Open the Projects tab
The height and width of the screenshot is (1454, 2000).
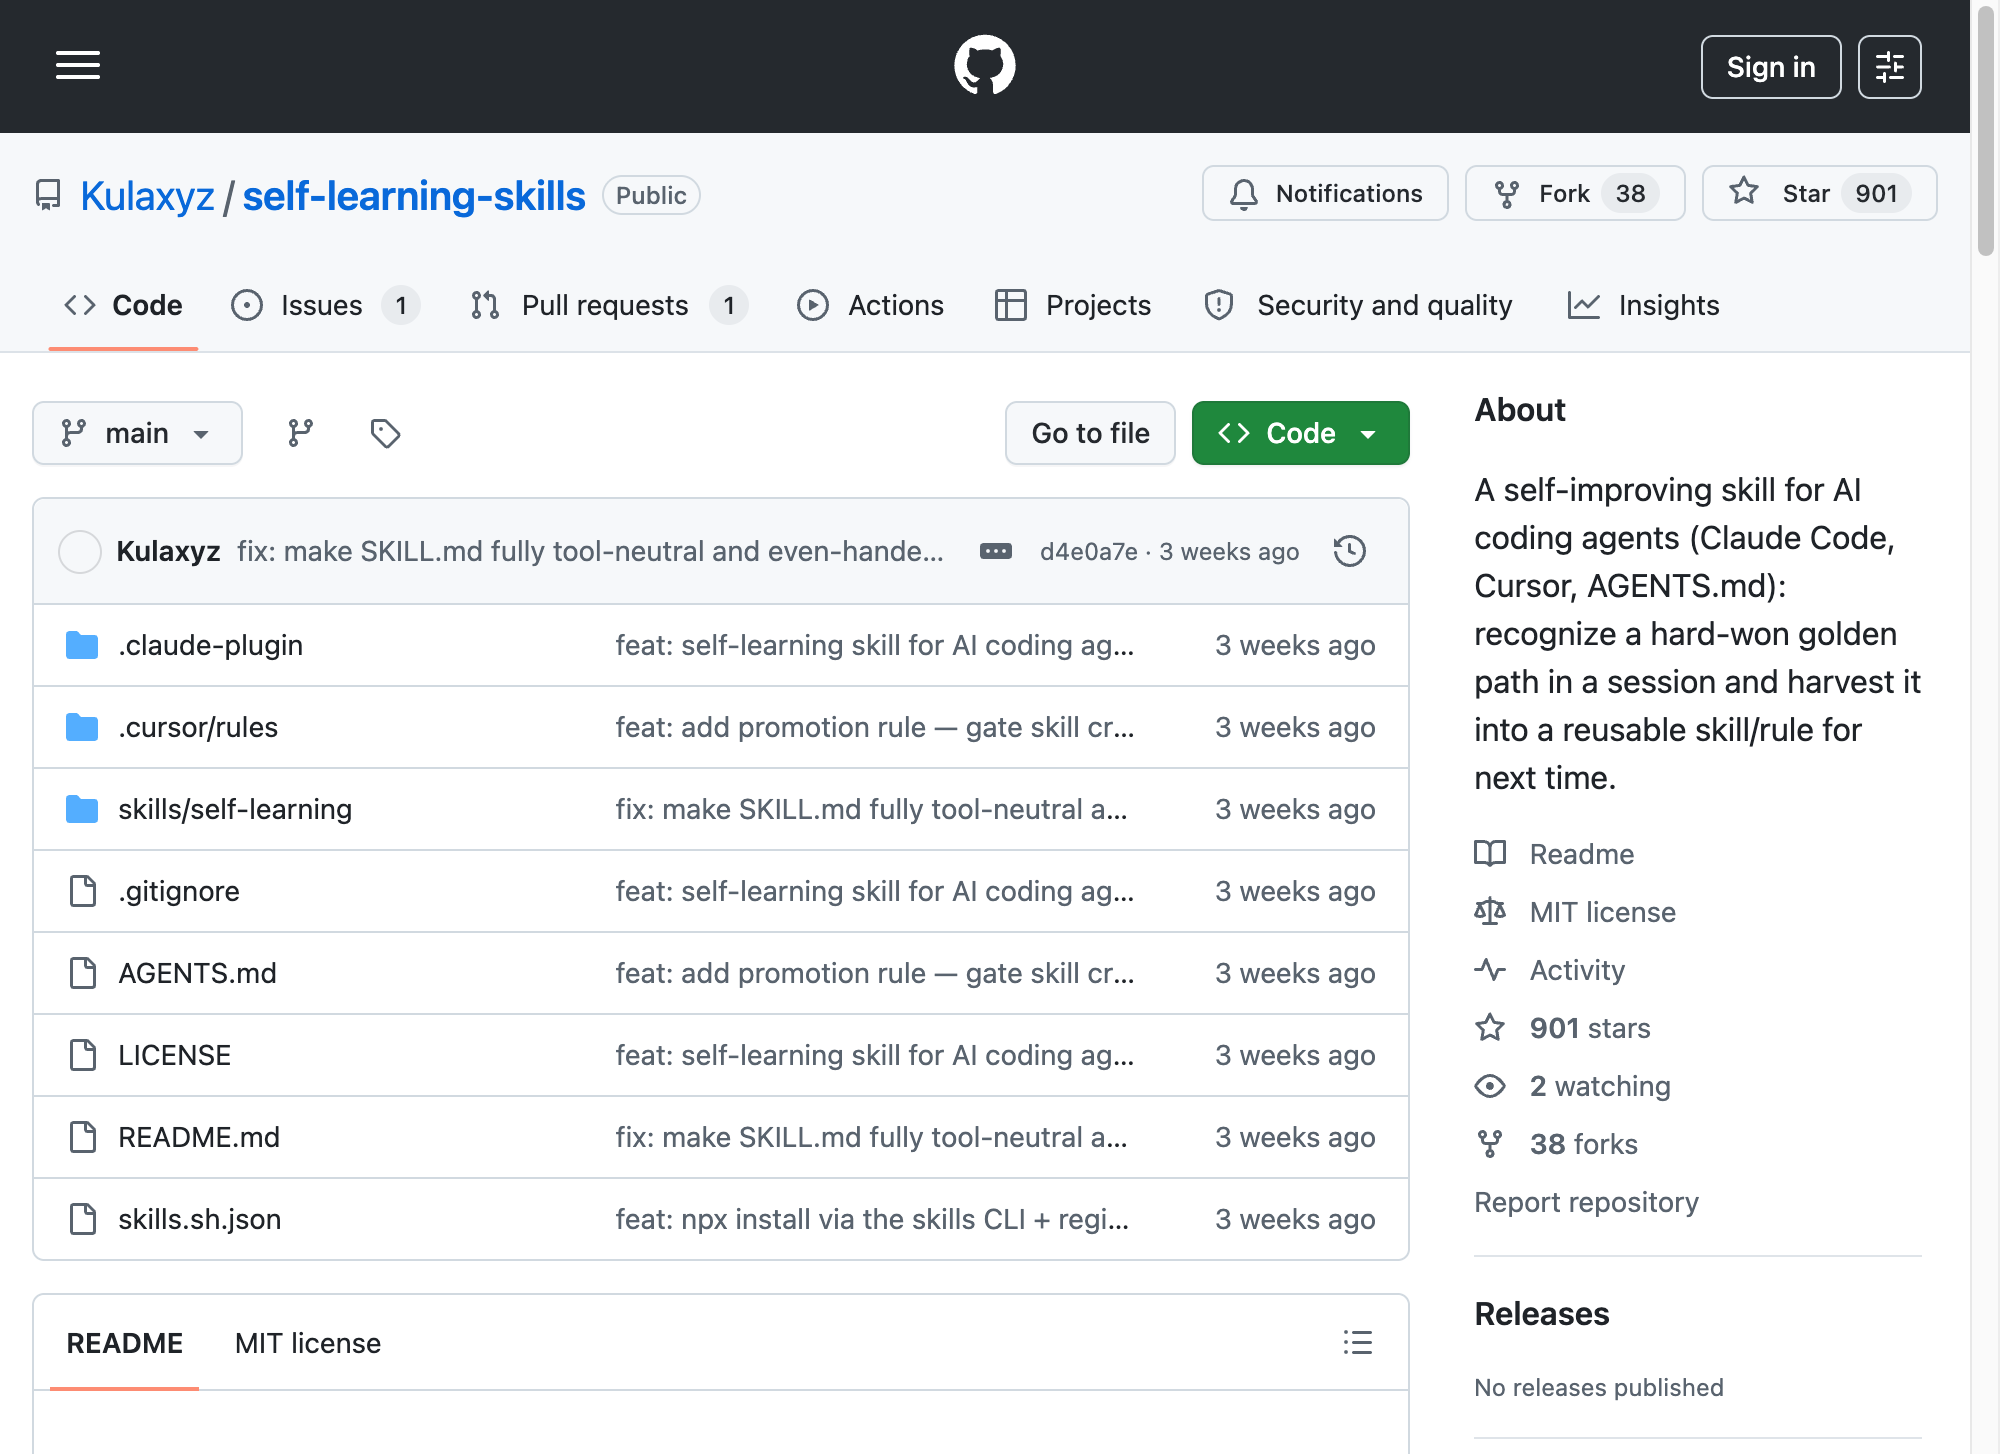[x=1073, y=305]
